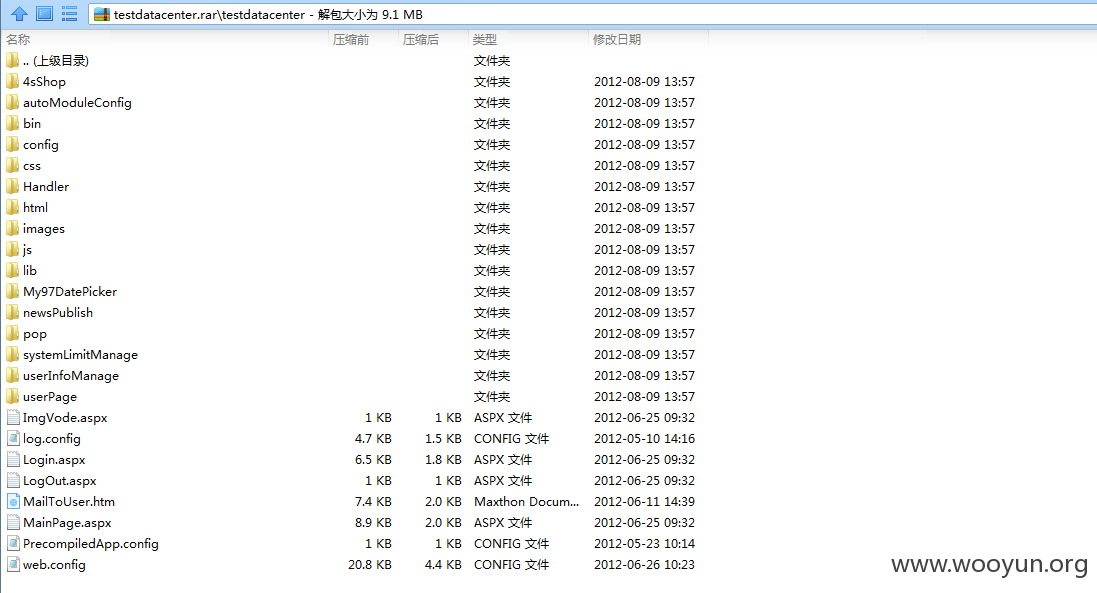
Task: Click the archive path address field
Action: coord(592,14)
